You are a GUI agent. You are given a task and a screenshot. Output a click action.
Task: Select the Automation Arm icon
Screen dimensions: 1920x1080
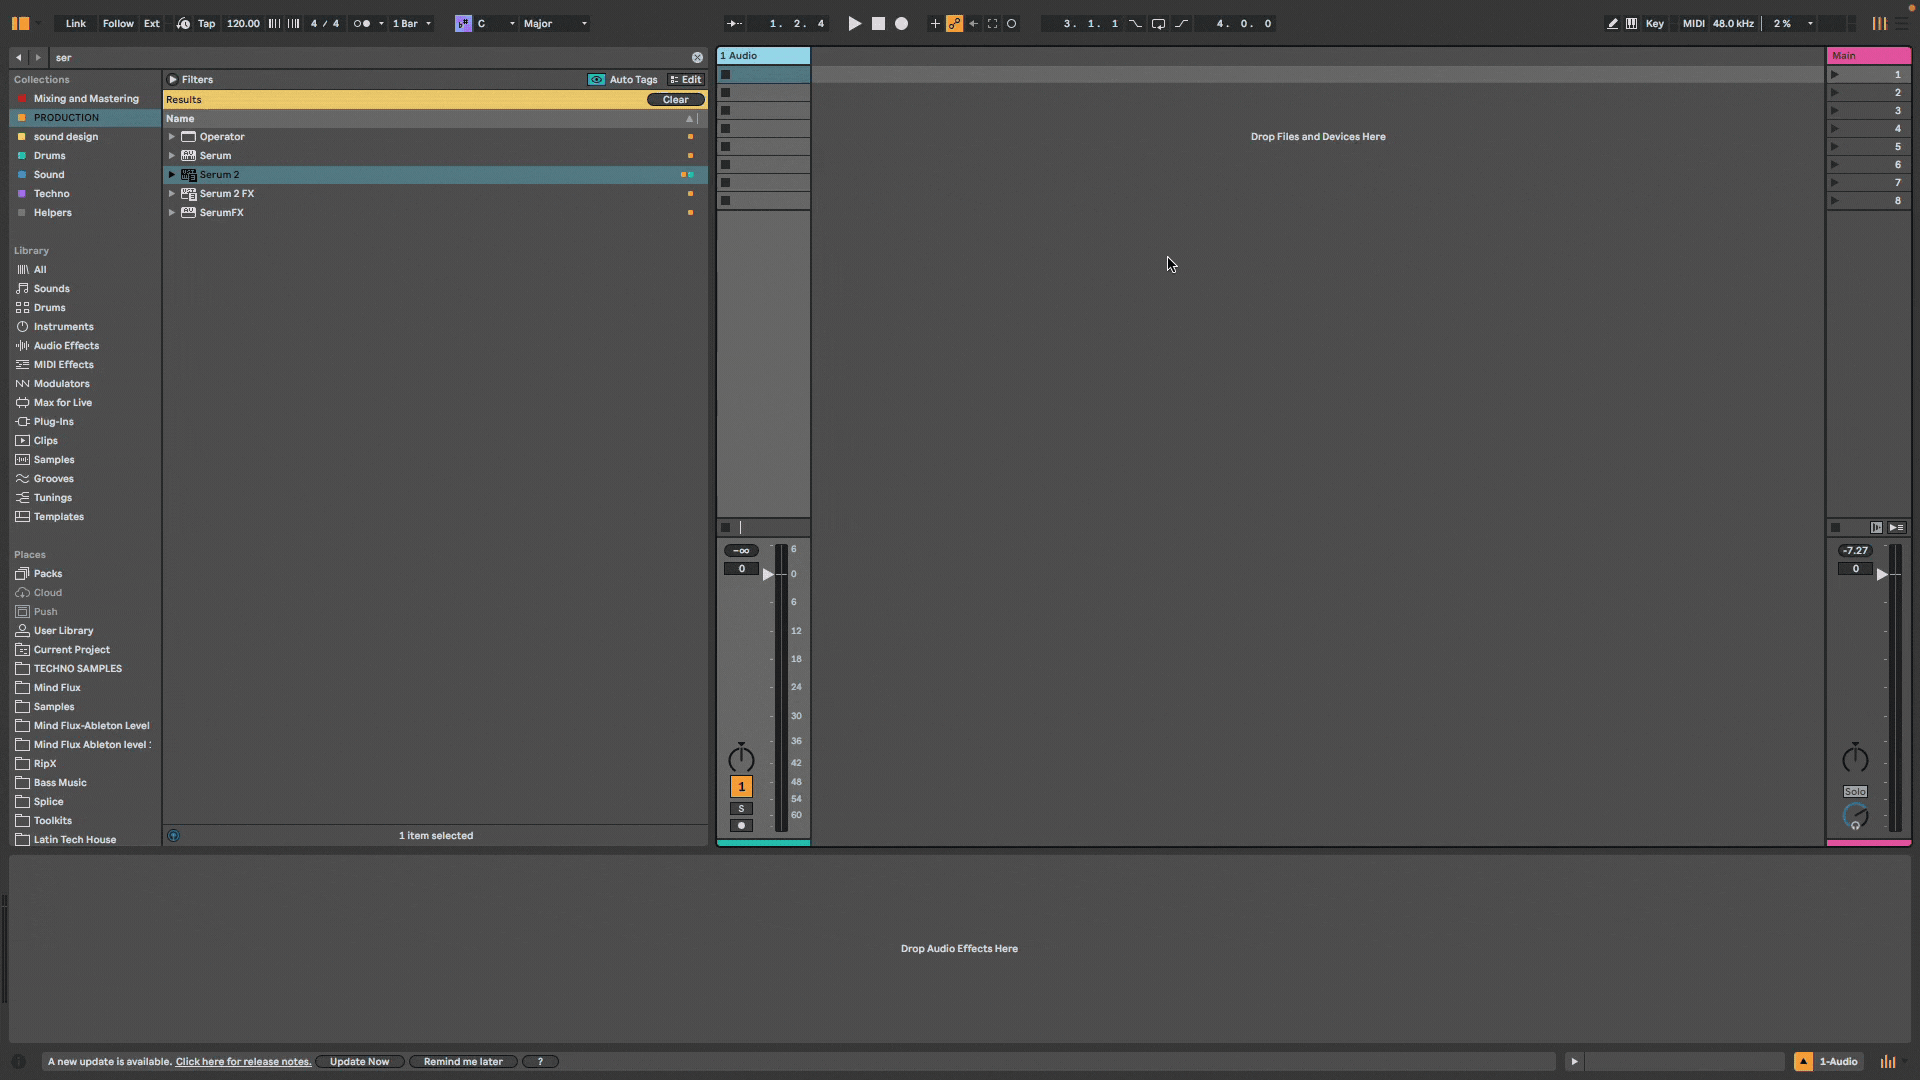(x=955, y=23)
